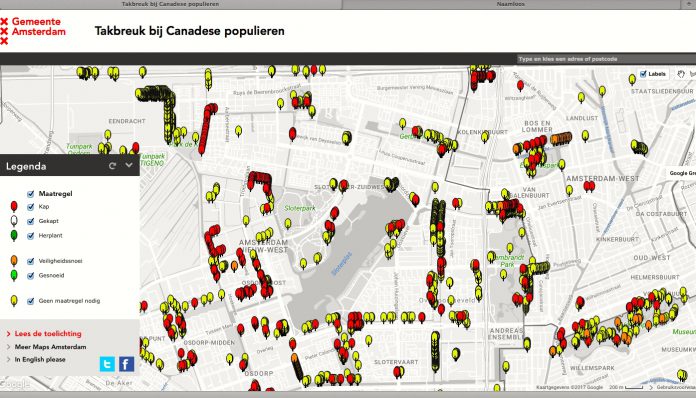This screenshot has width=696, height=398.
Task: Uncheck the Kap checkbox
Action: point(31,207)
